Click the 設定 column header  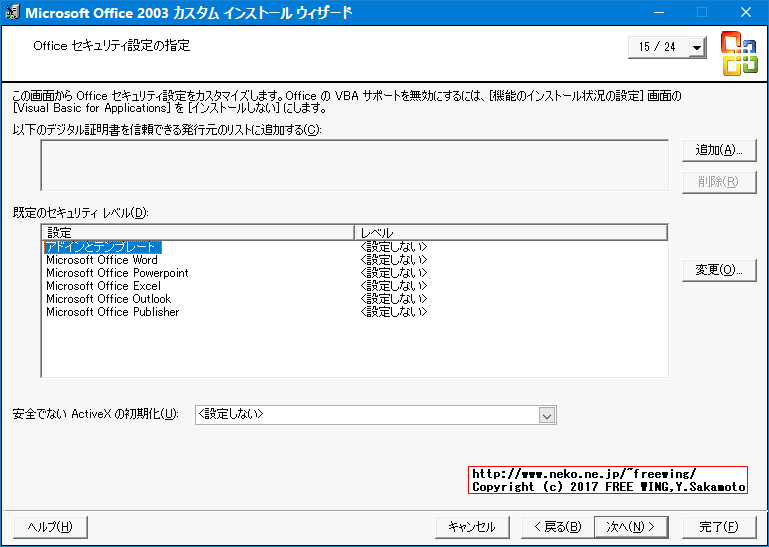click(x=198, y=233)
